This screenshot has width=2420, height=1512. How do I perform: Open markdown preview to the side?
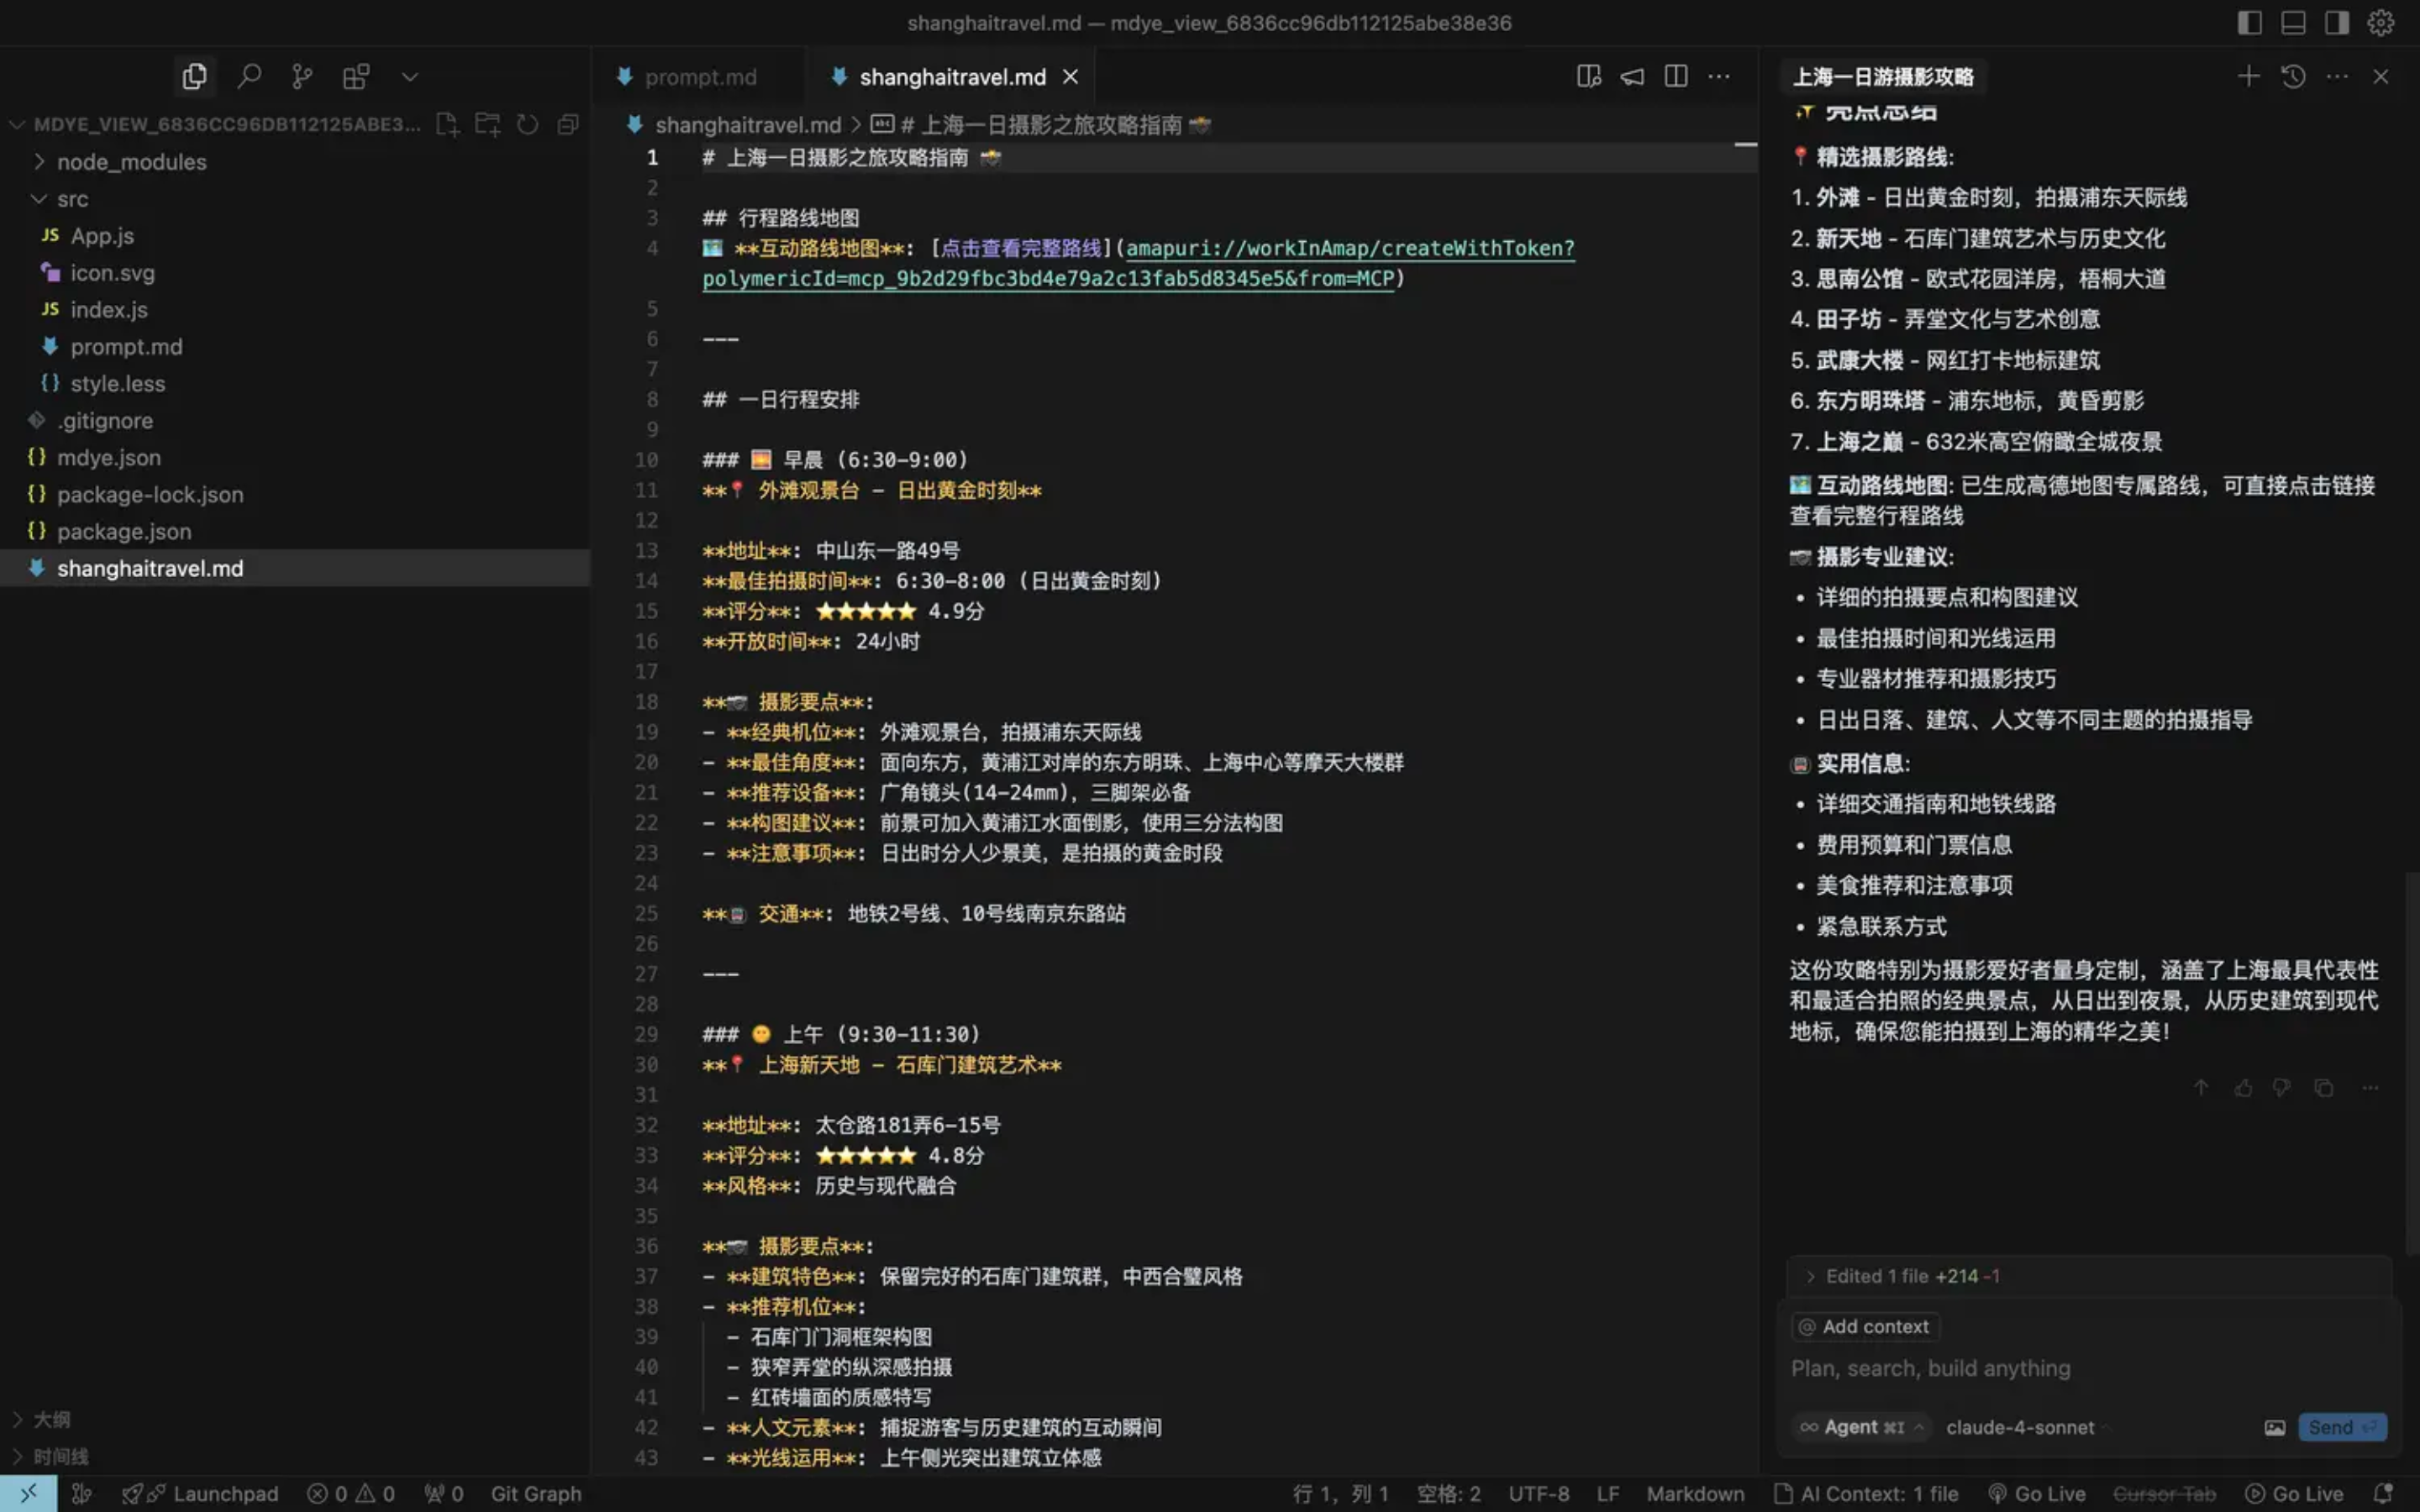[x=1588, y=76]
